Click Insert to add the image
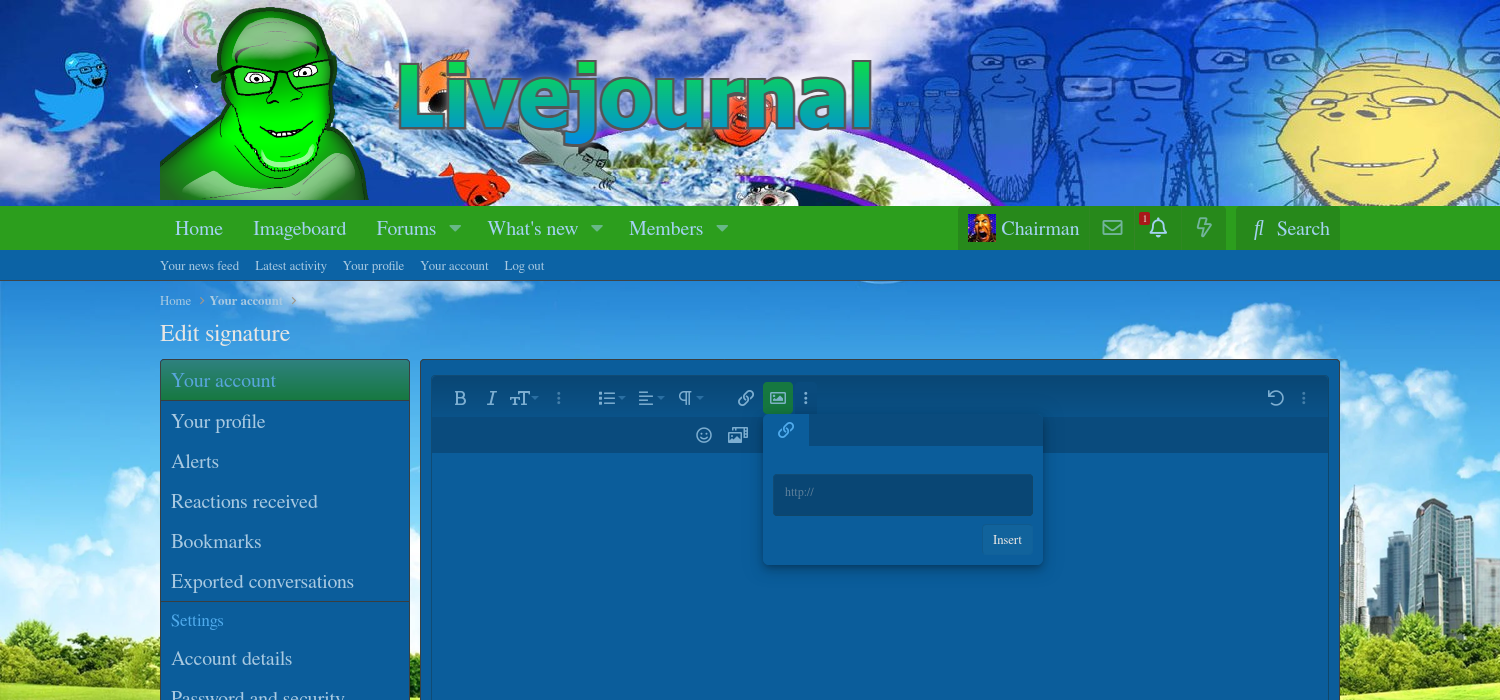 pyautogui.click(x=1007, y=540)
